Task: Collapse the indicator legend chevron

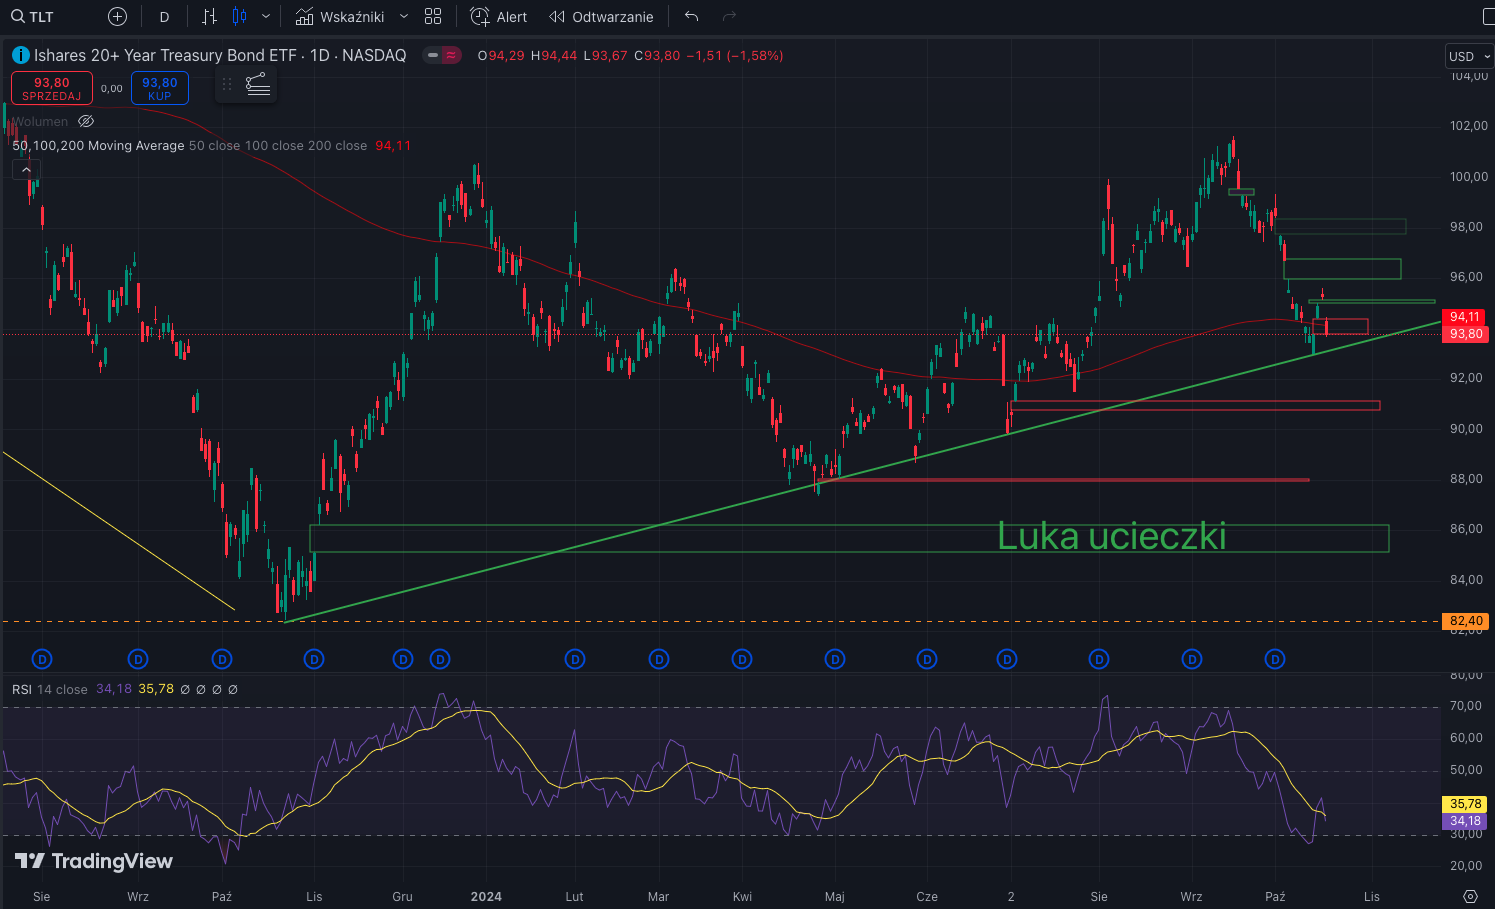Action: (x=27, y=170)
